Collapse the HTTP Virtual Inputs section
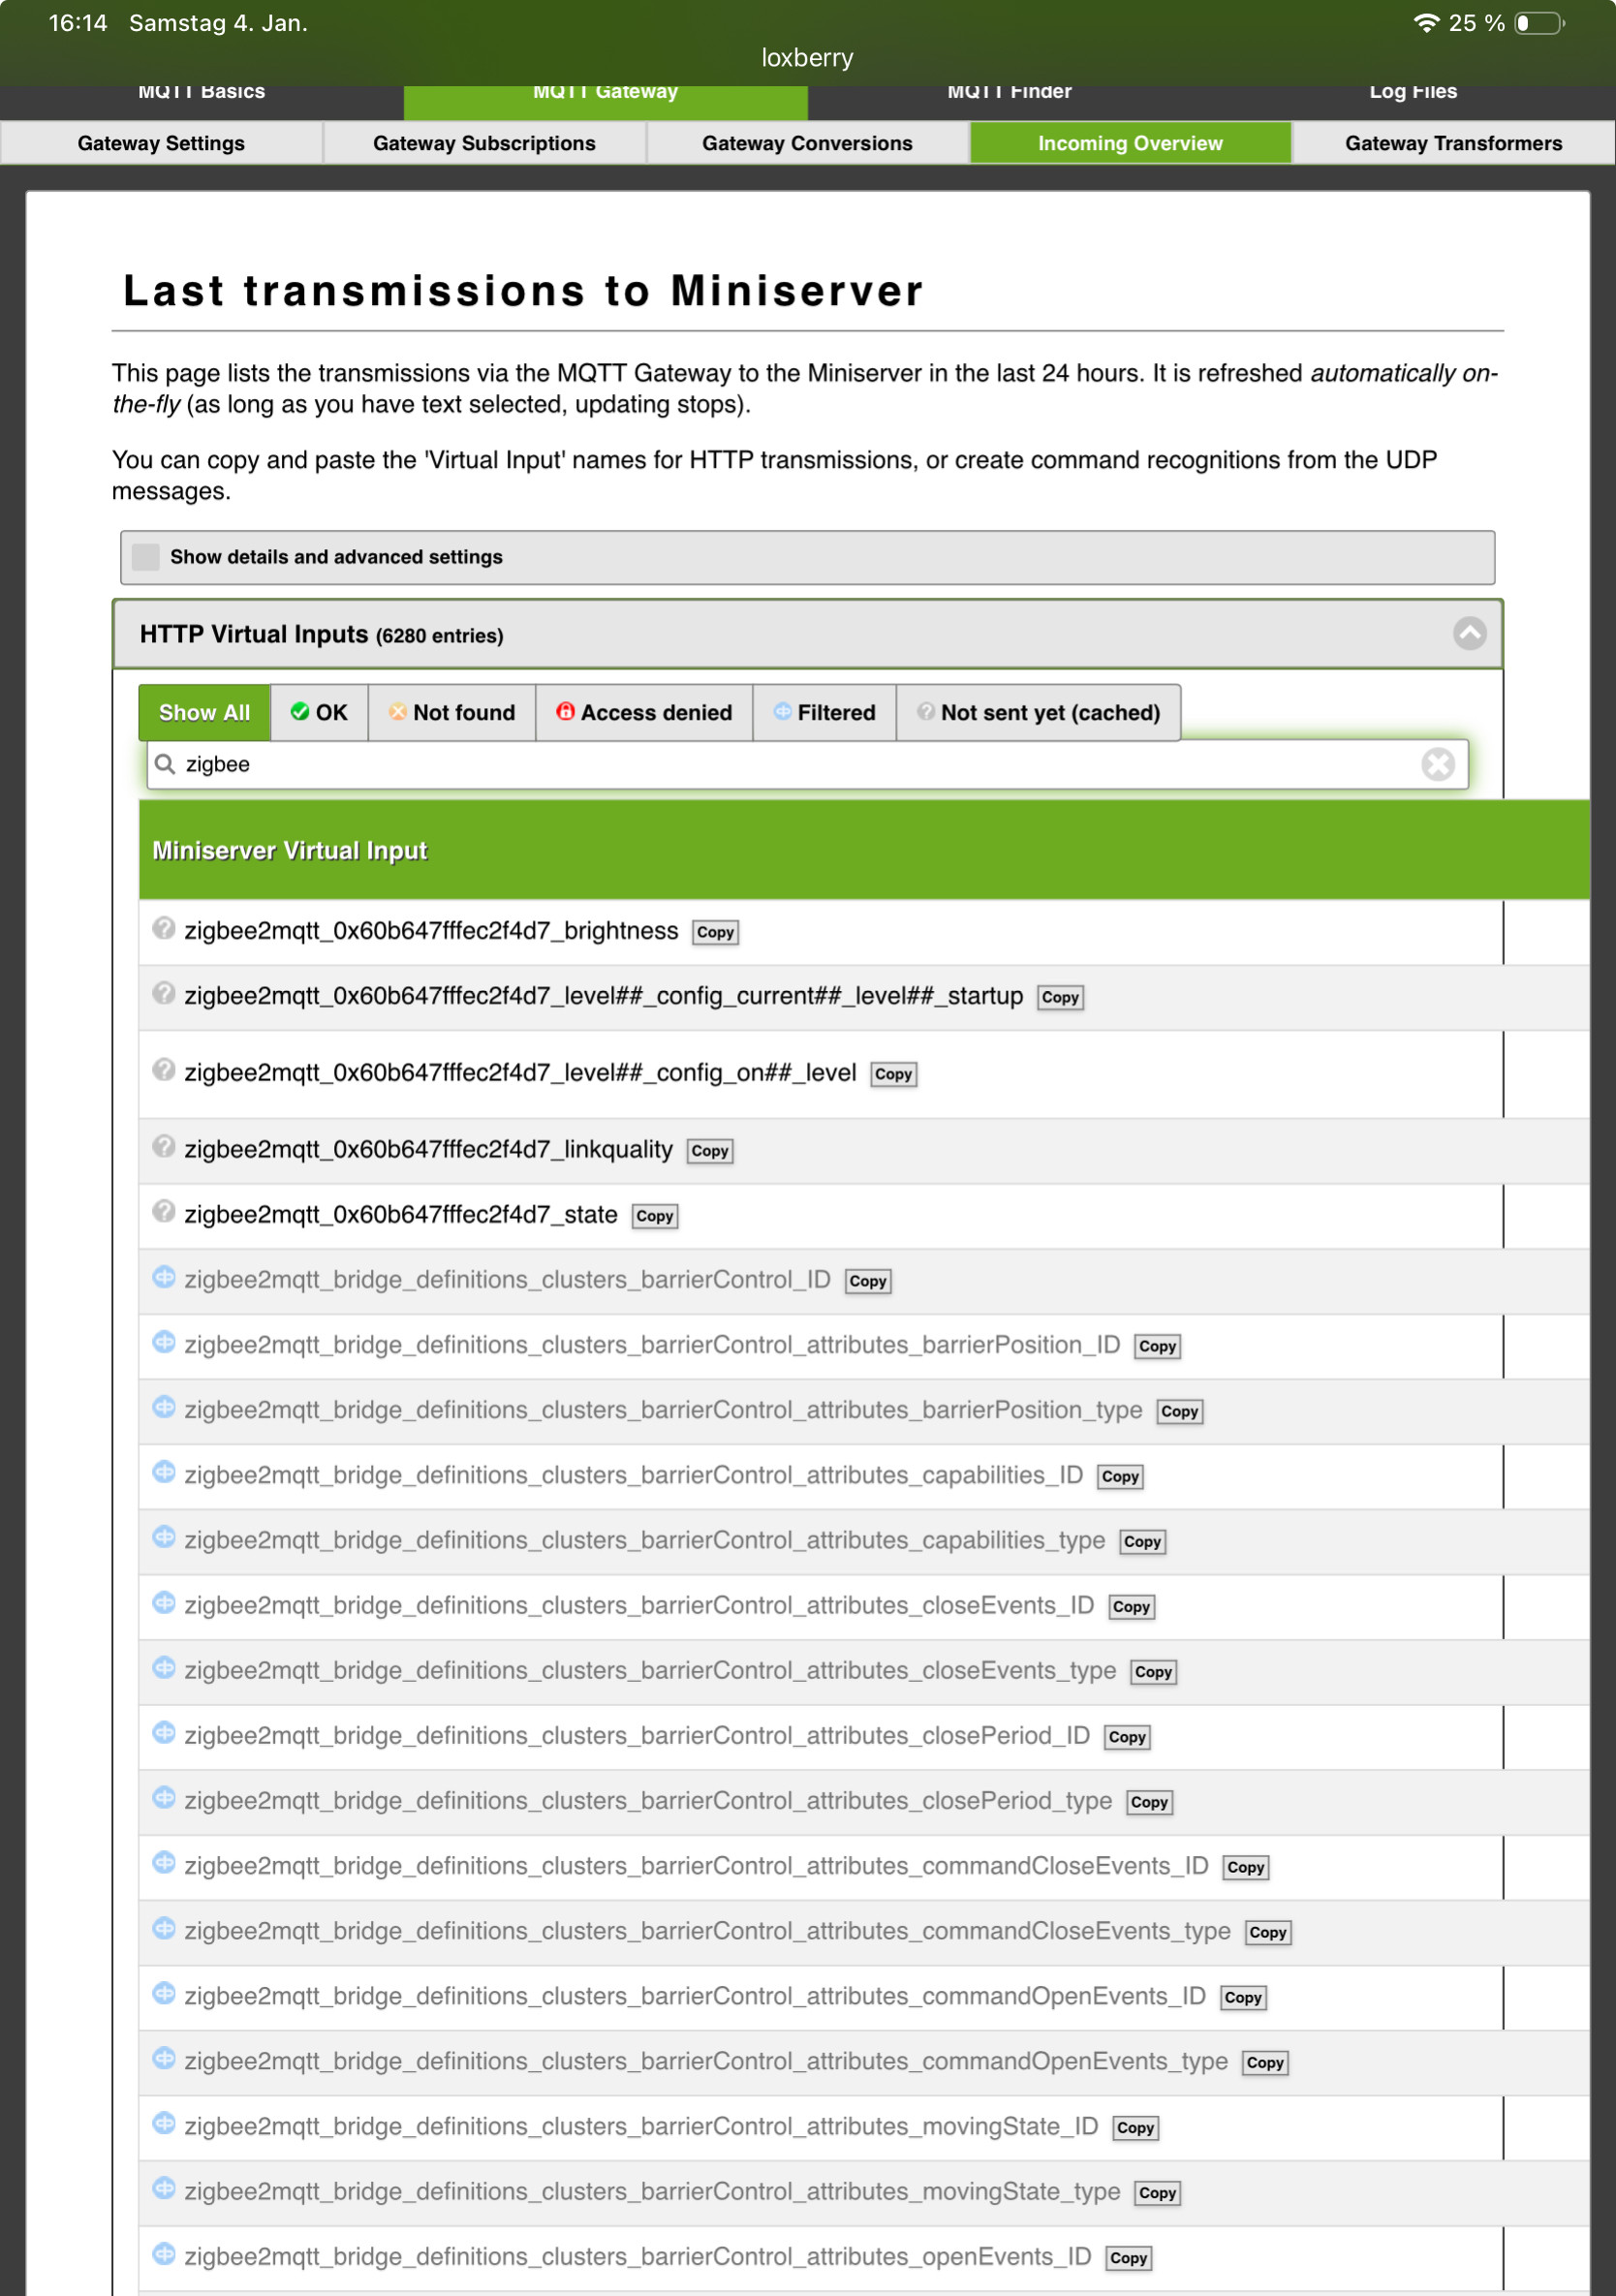1616x2296 pixels. pos(1469,633)
